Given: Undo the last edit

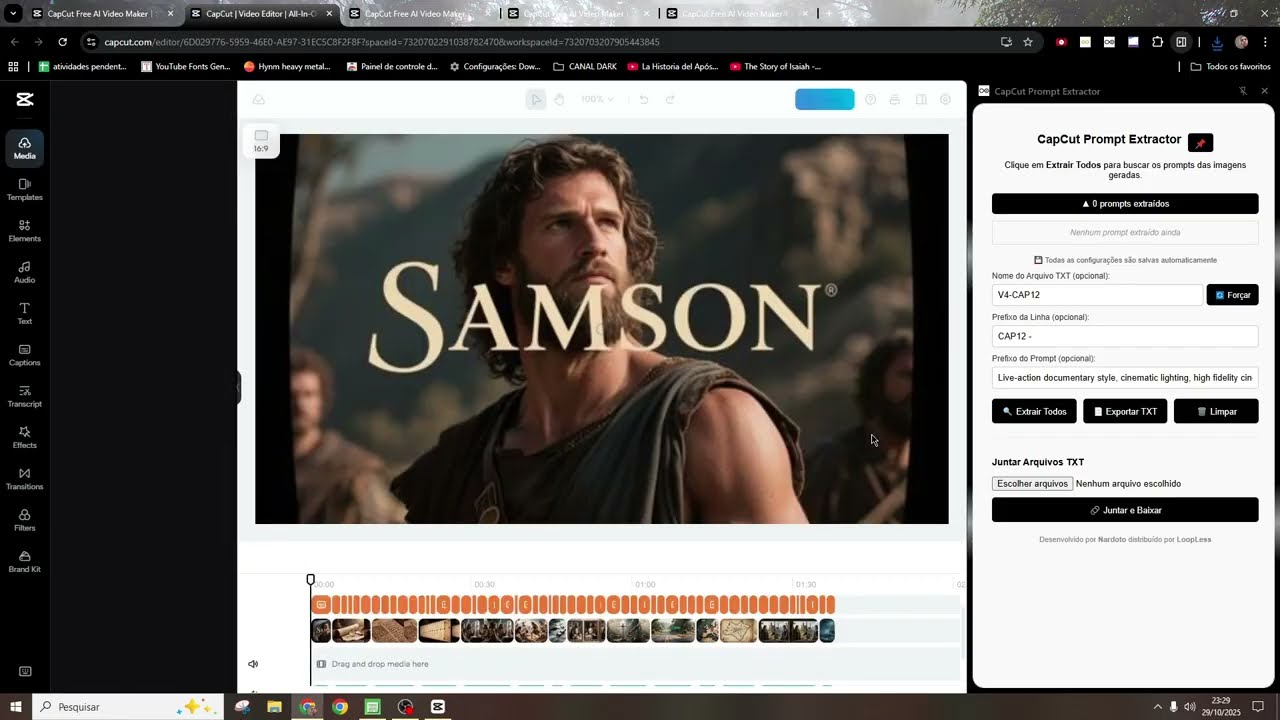Looking at the screenshot, I should pyautogui.click(x=644, y=99).
